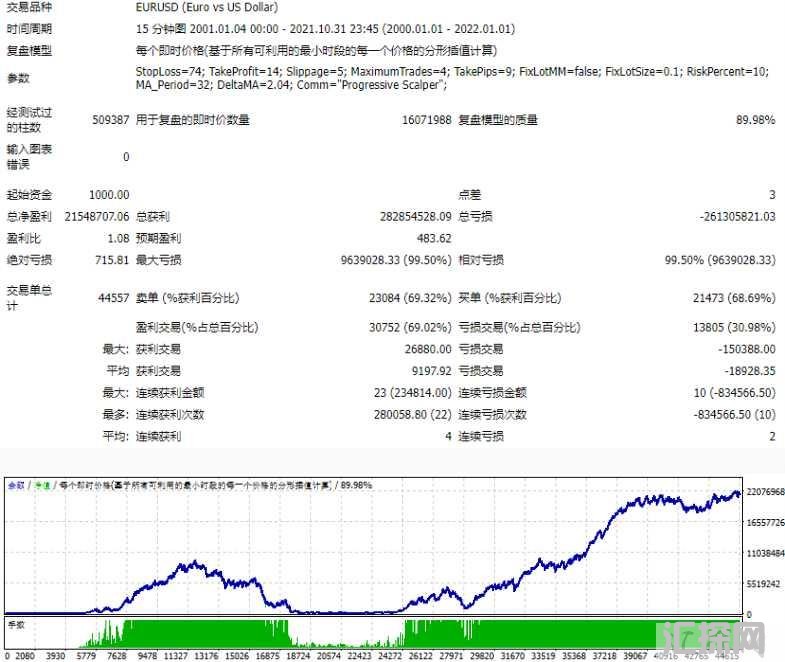Select loss trades value 13805 (30.98%)

[x=734, y=327]
